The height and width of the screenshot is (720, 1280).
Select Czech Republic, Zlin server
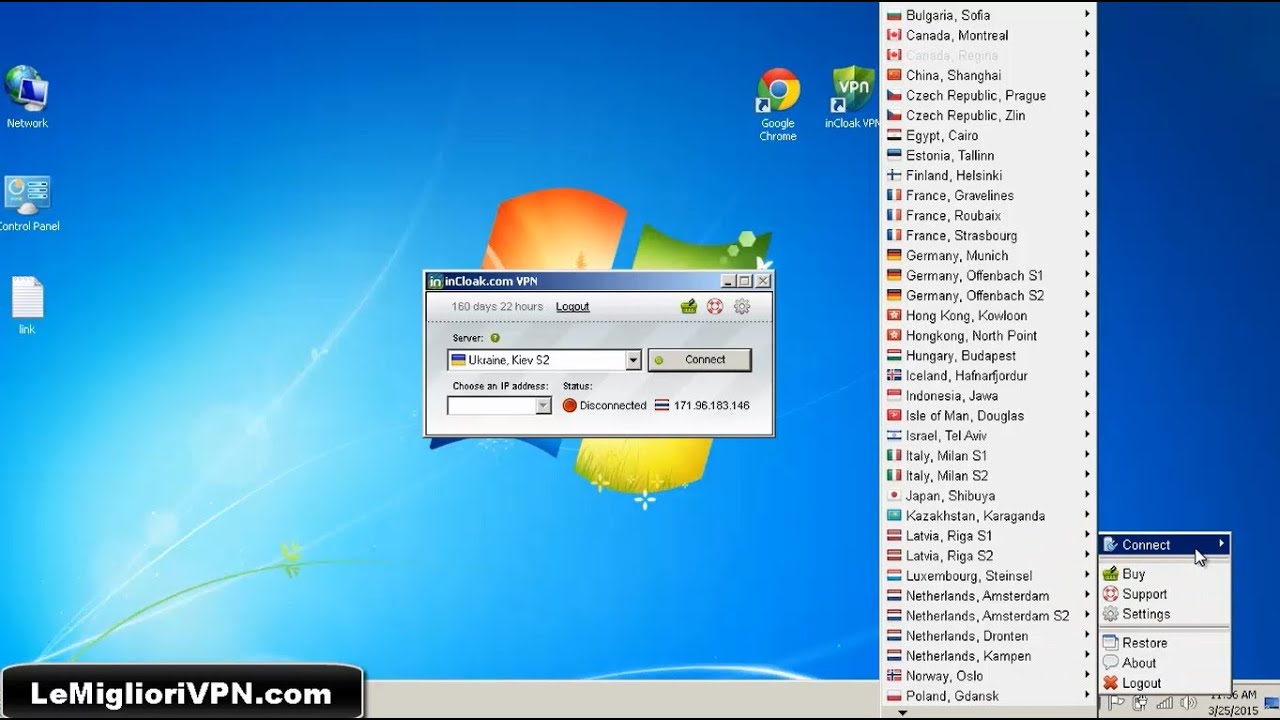[988, 115]
